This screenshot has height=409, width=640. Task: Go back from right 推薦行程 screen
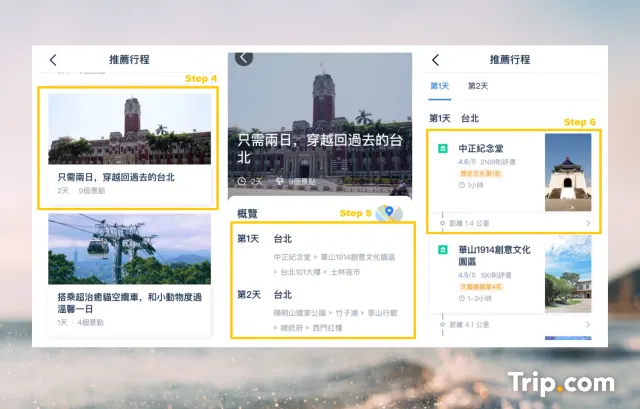[435, 60]
